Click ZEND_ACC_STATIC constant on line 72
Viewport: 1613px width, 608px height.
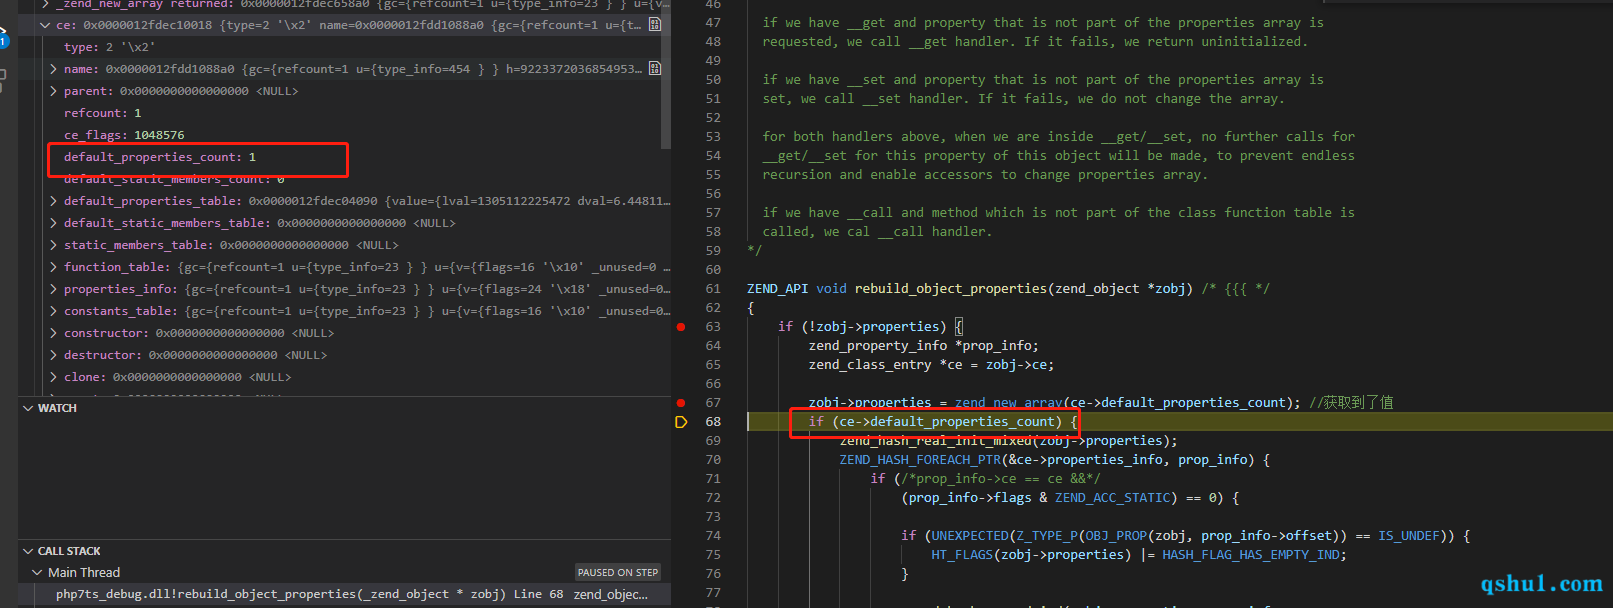coord(1113,498)
